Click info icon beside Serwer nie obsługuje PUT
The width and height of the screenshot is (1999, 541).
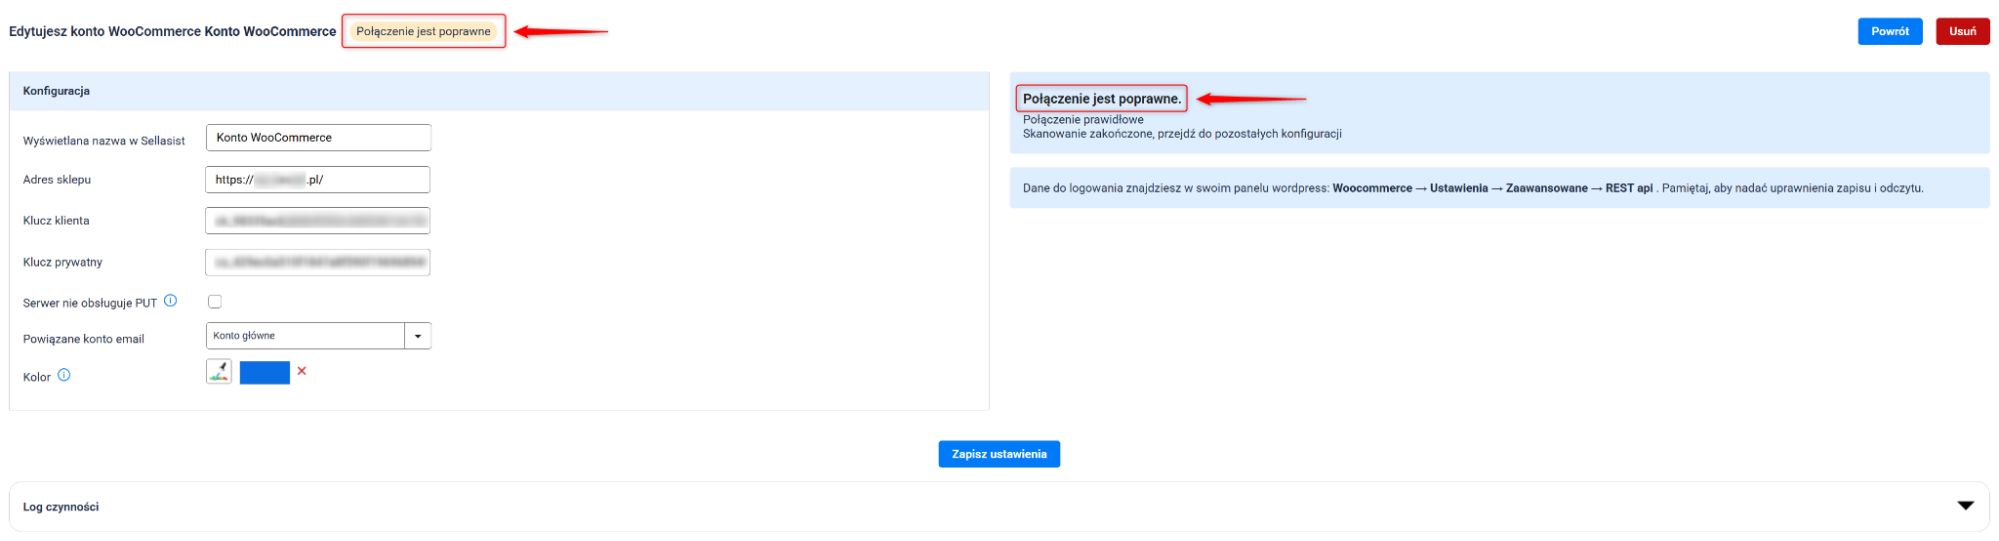[x=171, y=301]
